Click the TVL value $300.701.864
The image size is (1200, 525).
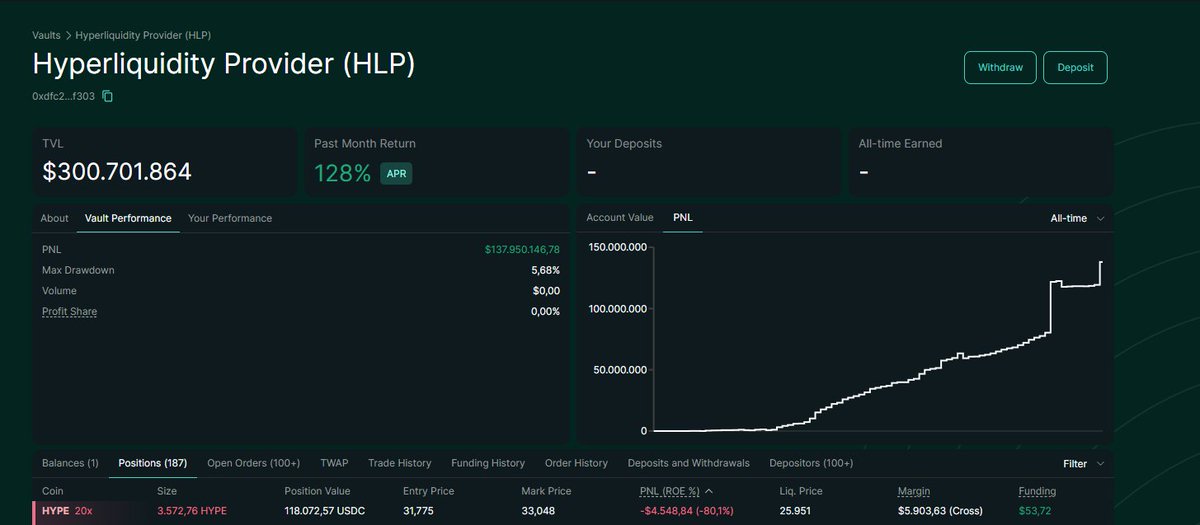click(117, 172)
